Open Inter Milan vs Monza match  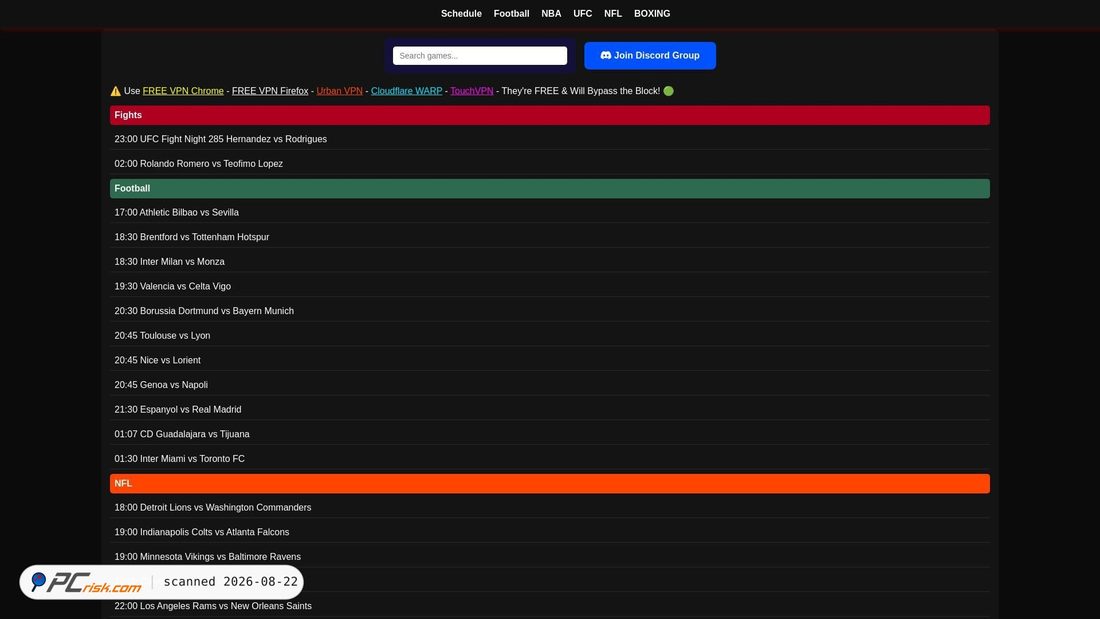tap(549, 262)
